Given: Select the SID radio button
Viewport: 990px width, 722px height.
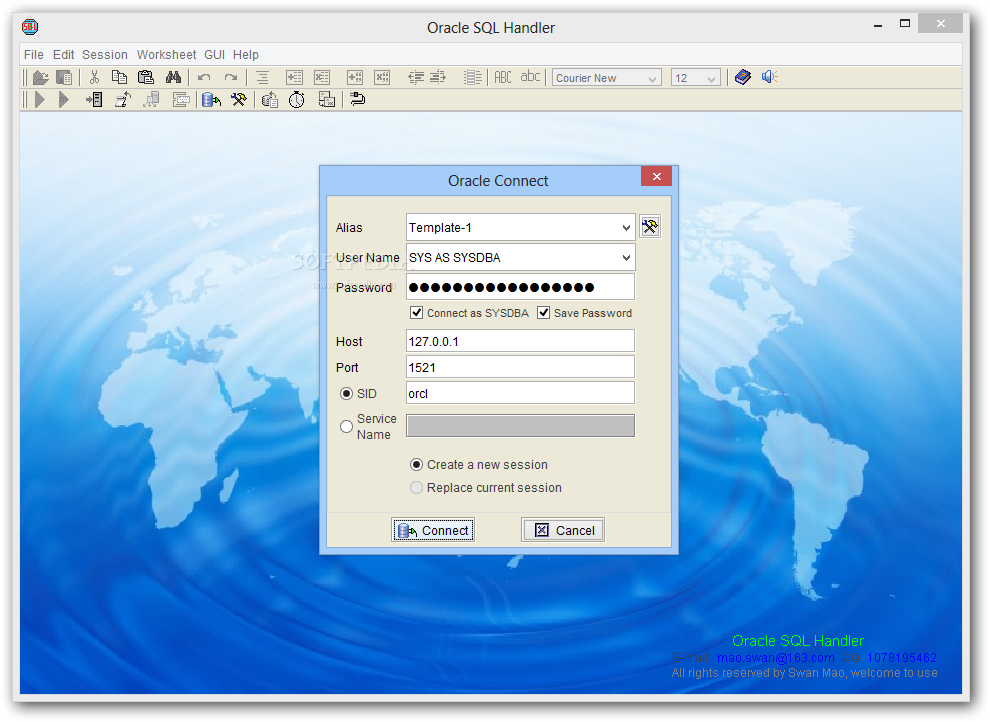Looking at the screenshot, I should pyautogui.click(x=346, y=394).
